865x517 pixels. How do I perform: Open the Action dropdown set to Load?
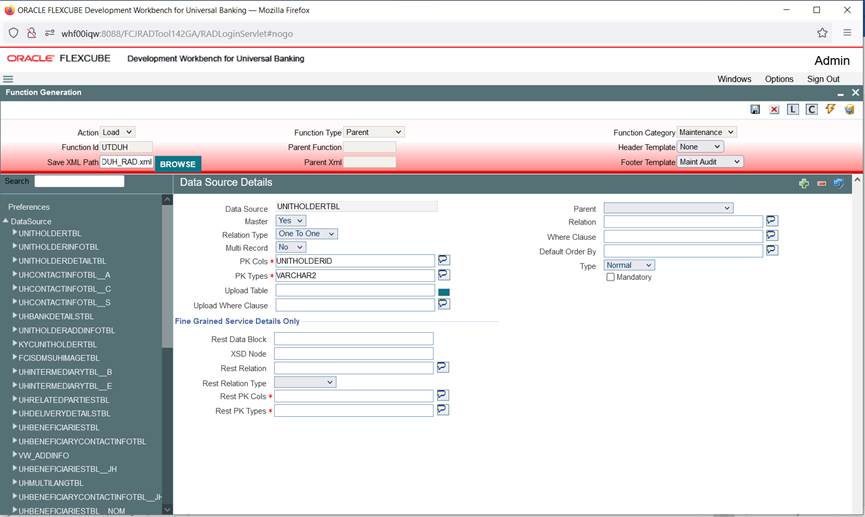[x=117, y=132]
